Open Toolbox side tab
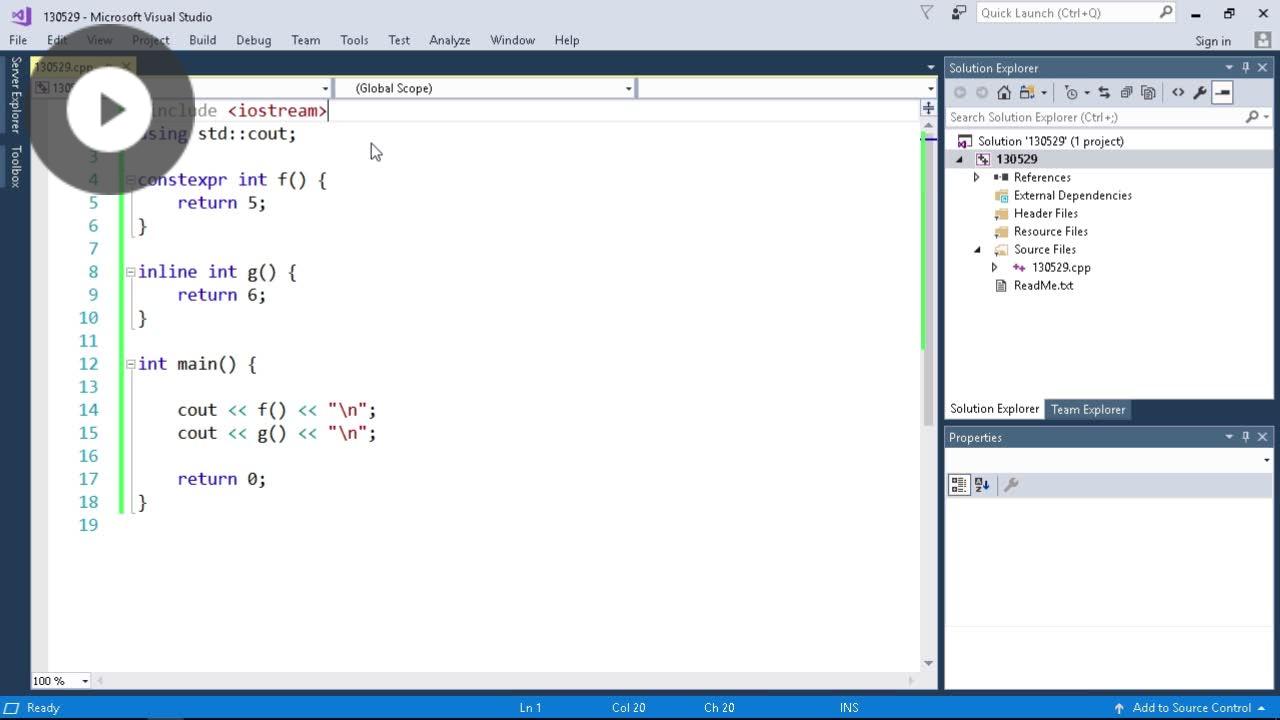Viewport: 1280px width, 720px height. (15, 166)
